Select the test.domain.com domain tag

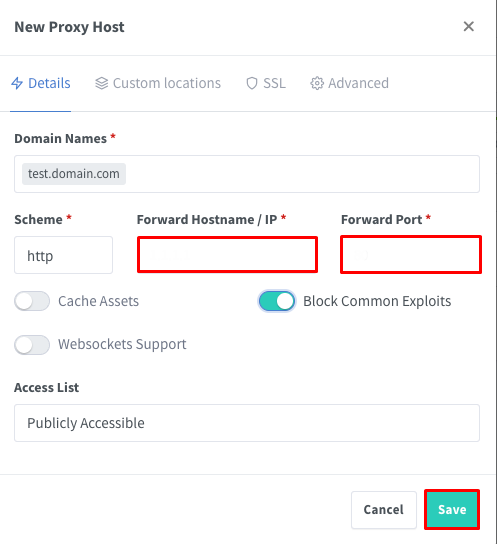pos(74,174)
